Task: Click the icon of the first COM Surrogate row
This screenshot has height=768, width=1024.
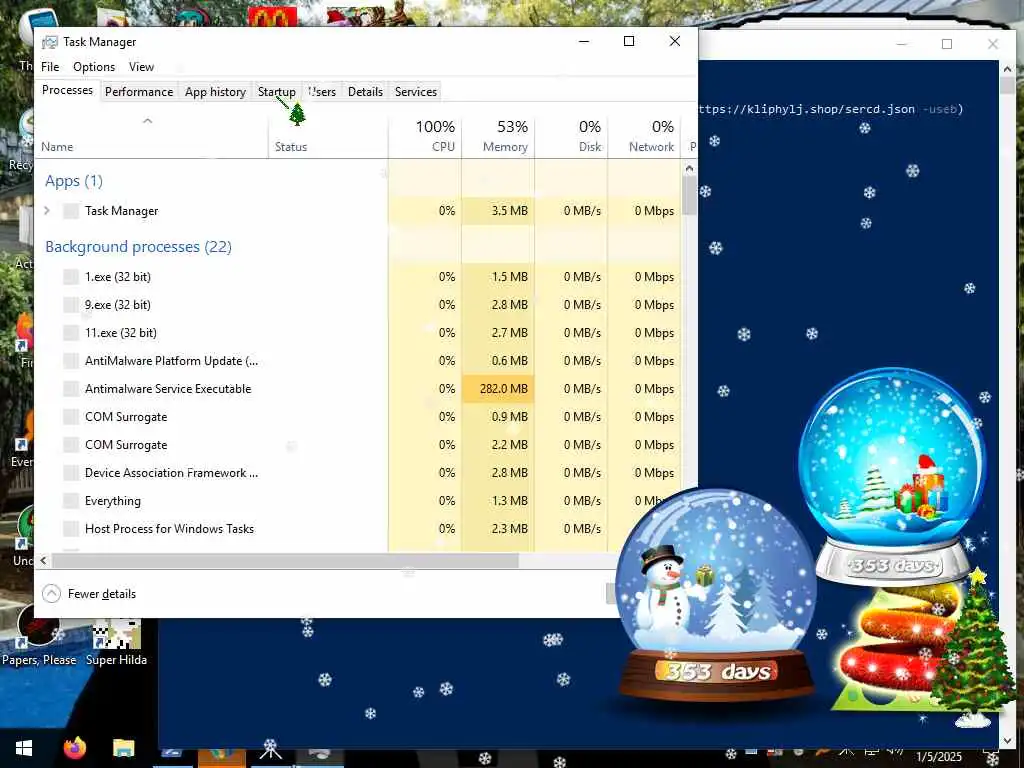Action: (71, 417)
